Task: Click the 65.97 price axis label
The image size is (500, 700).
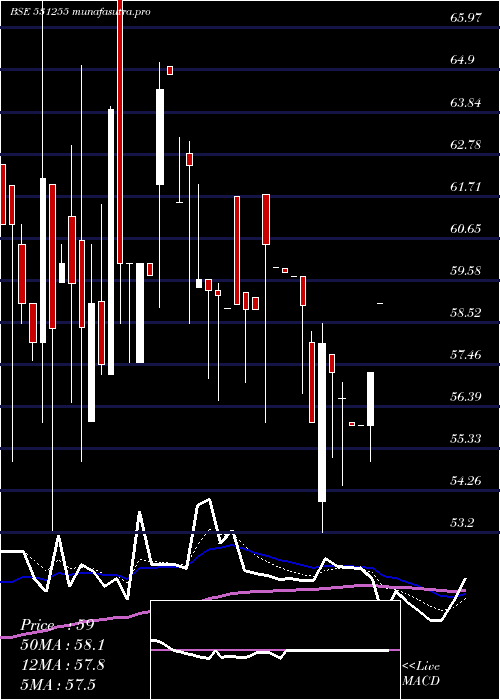Action: [466, 18]
